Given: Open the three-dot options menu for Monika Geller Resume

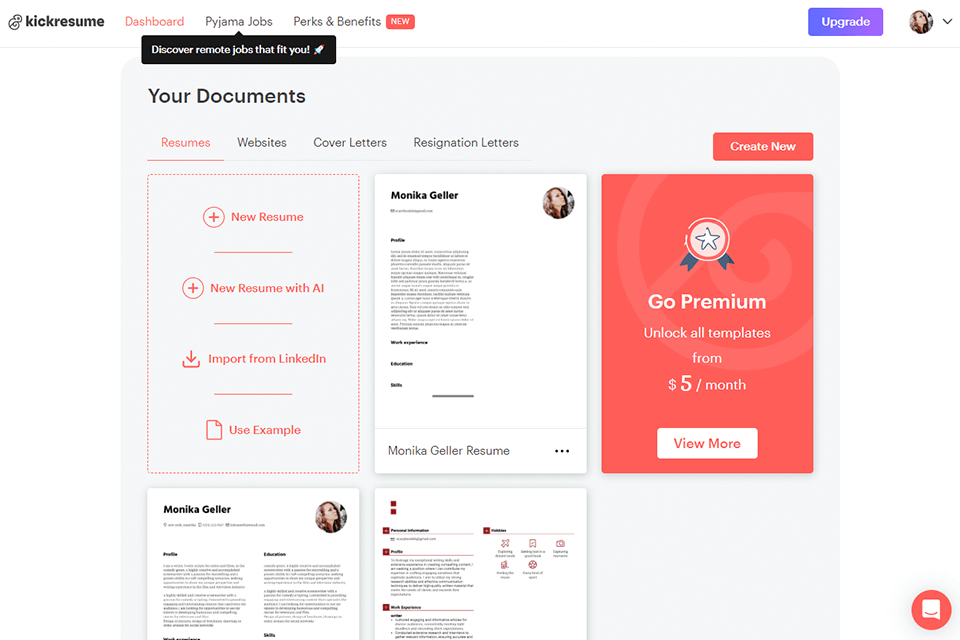Looking at the screenshot, I should point(562,451).
